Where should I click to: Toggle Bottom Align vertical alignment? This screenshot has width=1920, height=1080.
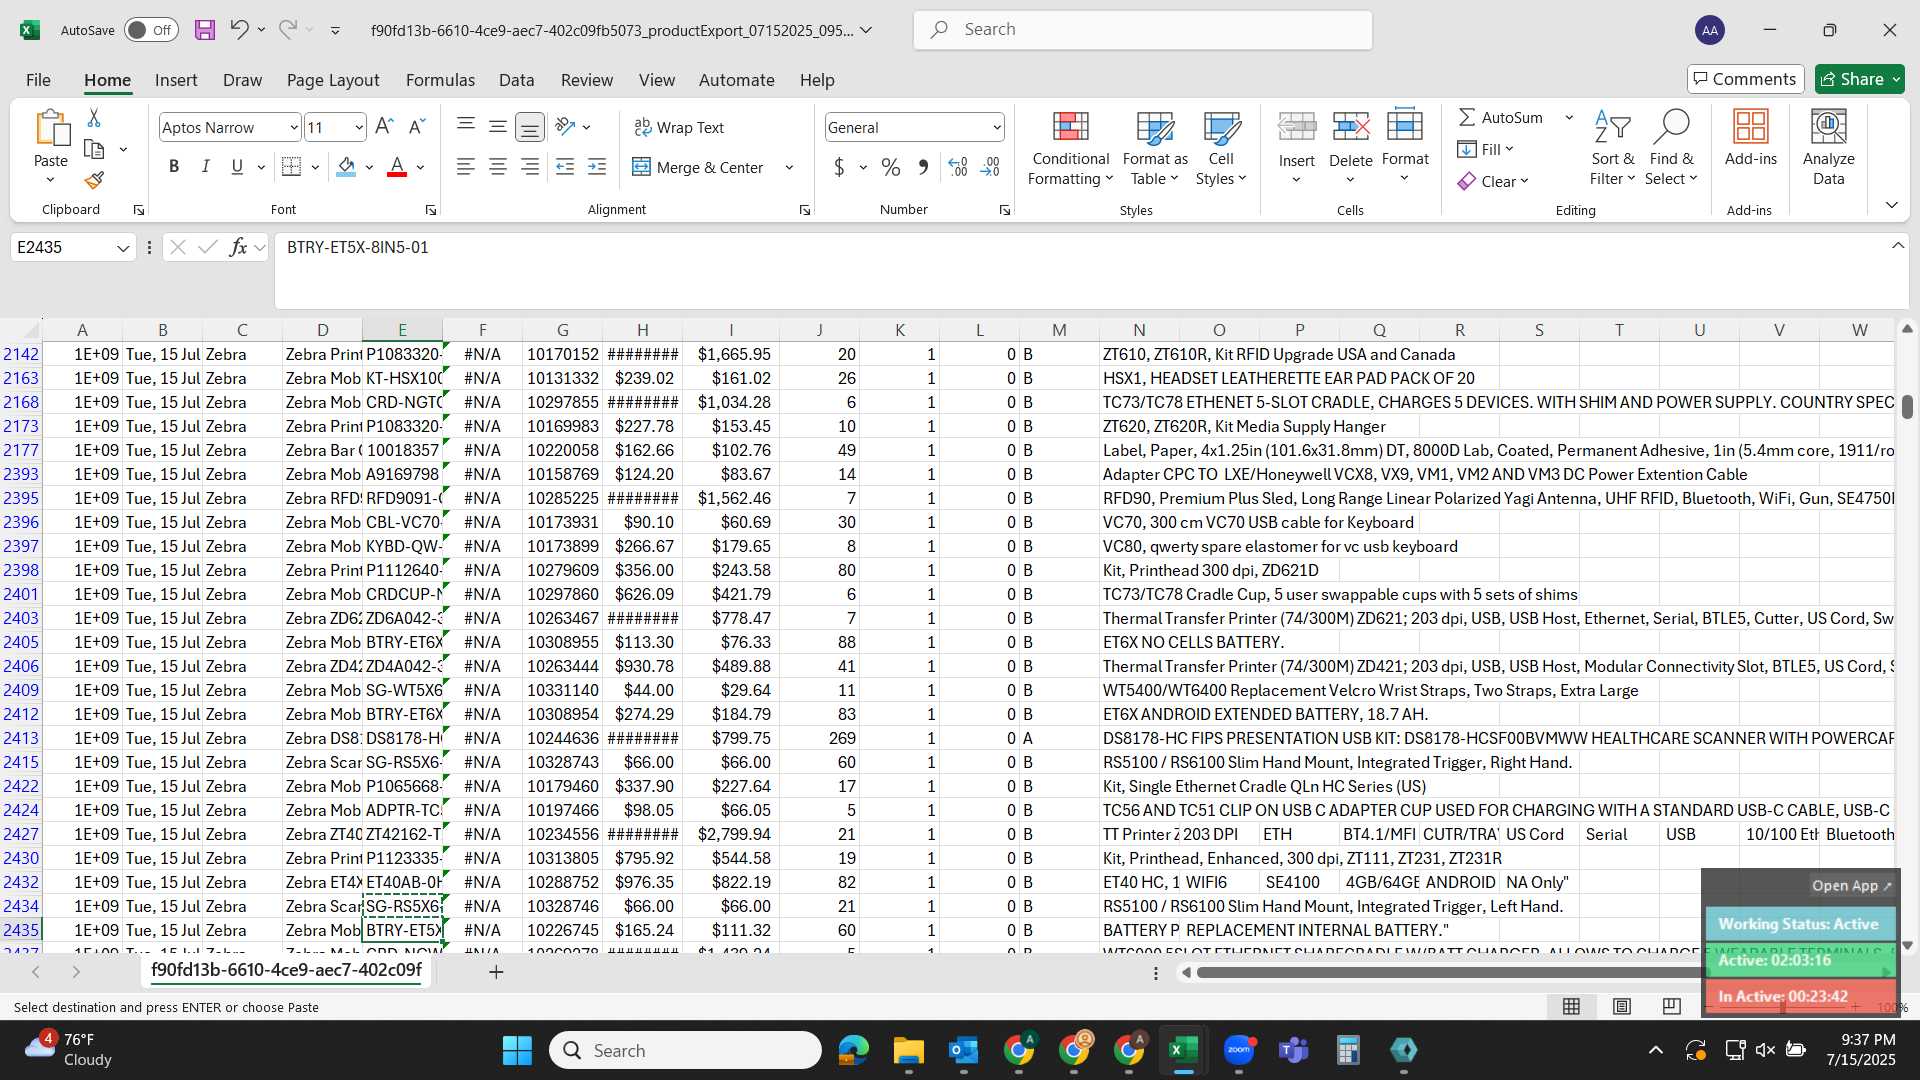tap(529, 127)
